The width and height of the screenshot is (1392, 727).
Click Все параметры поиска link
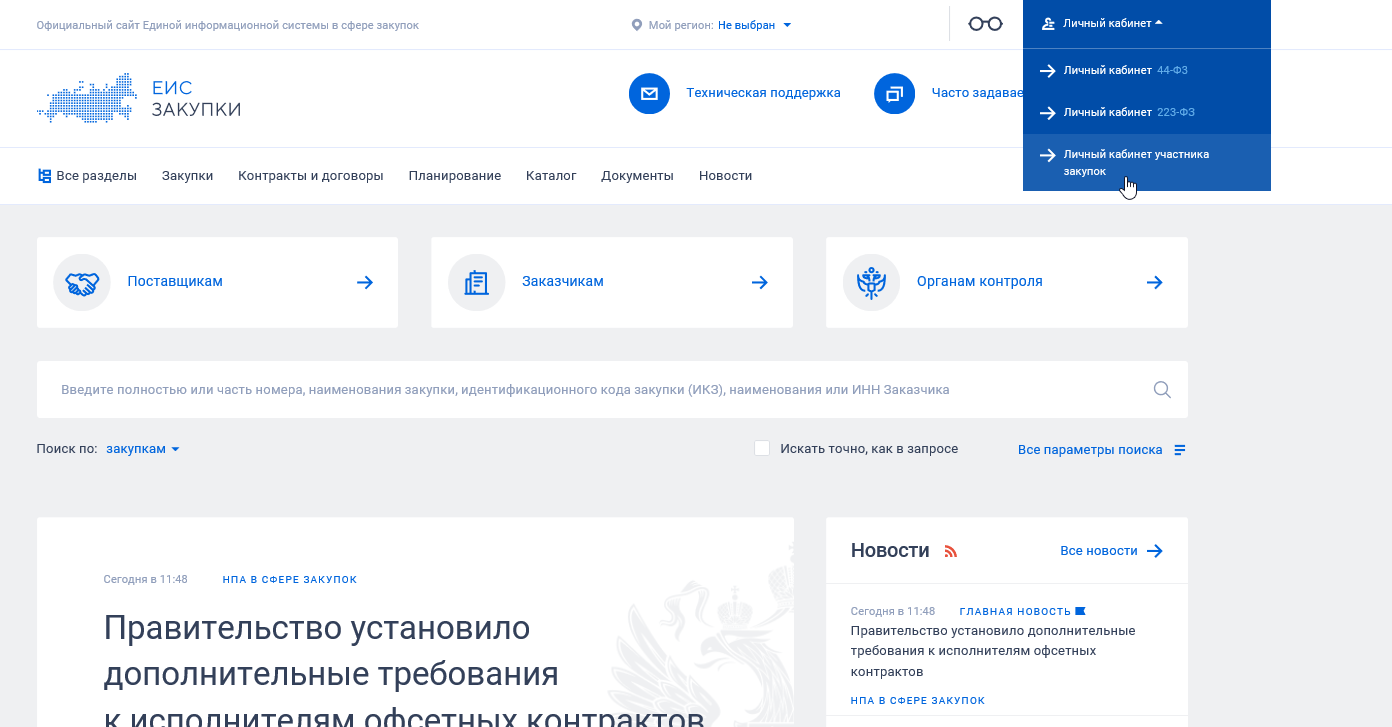pos(1090,450)
